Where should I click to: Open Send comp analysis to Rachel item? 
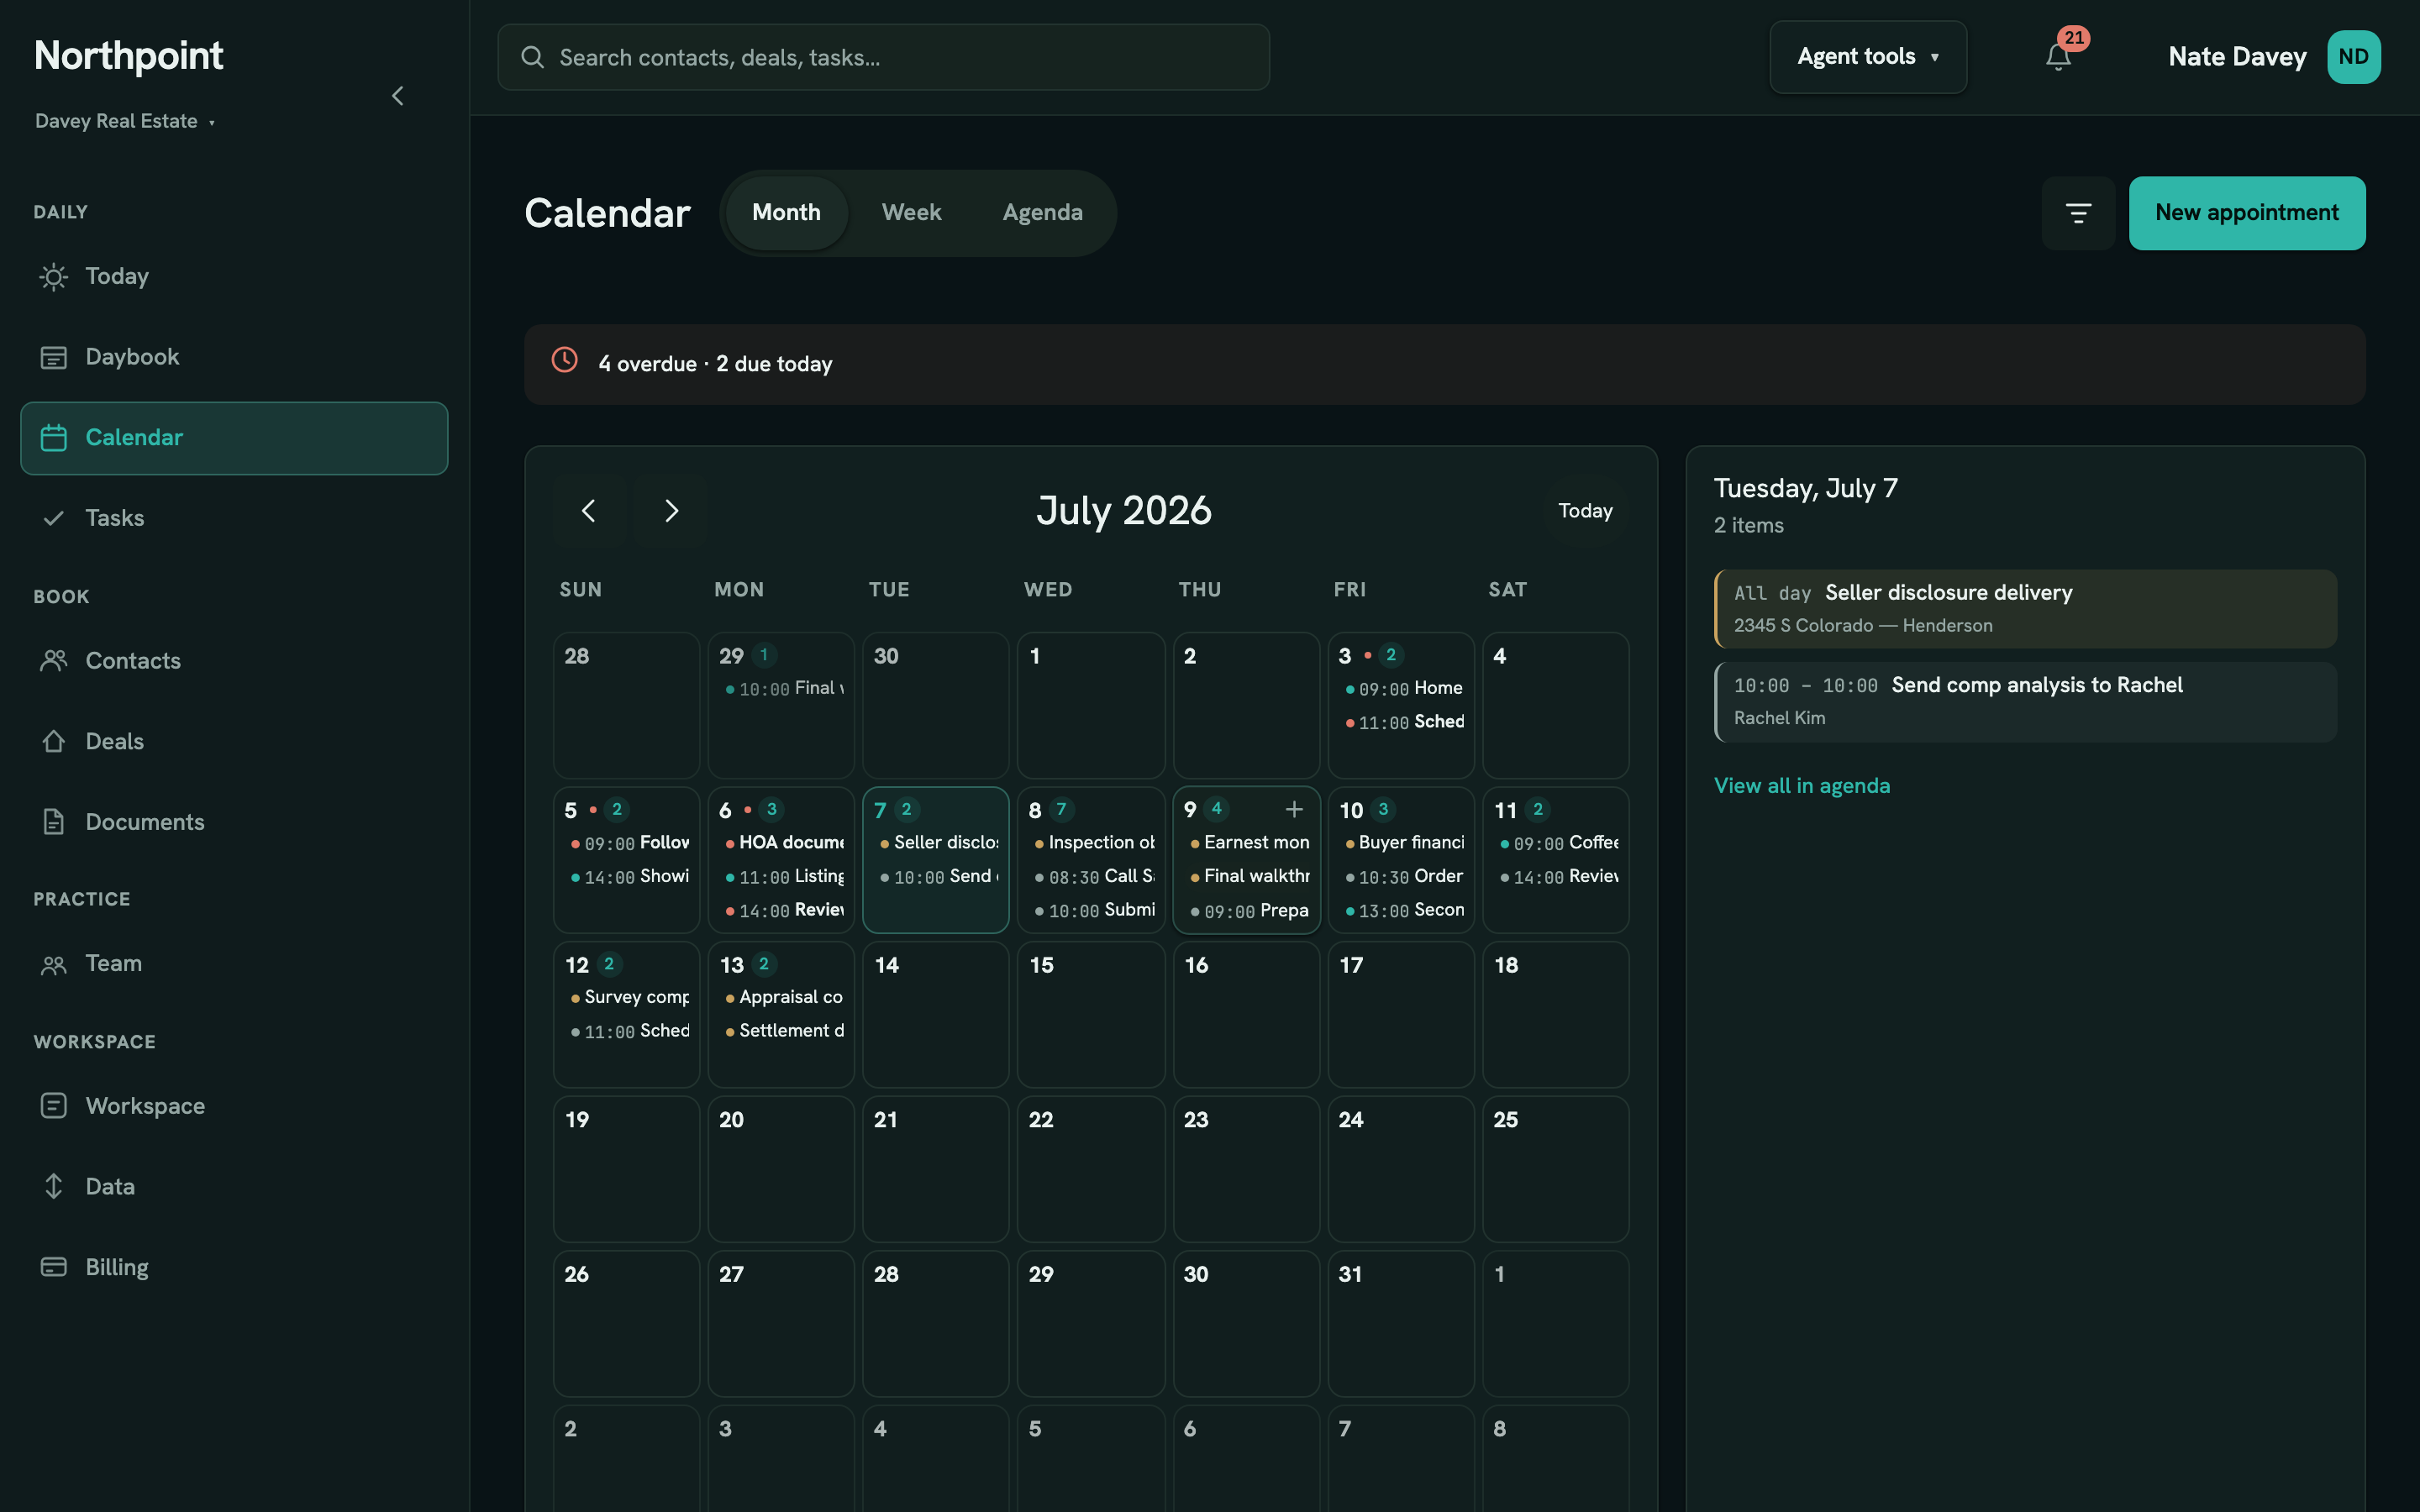tap(2025, 702)
